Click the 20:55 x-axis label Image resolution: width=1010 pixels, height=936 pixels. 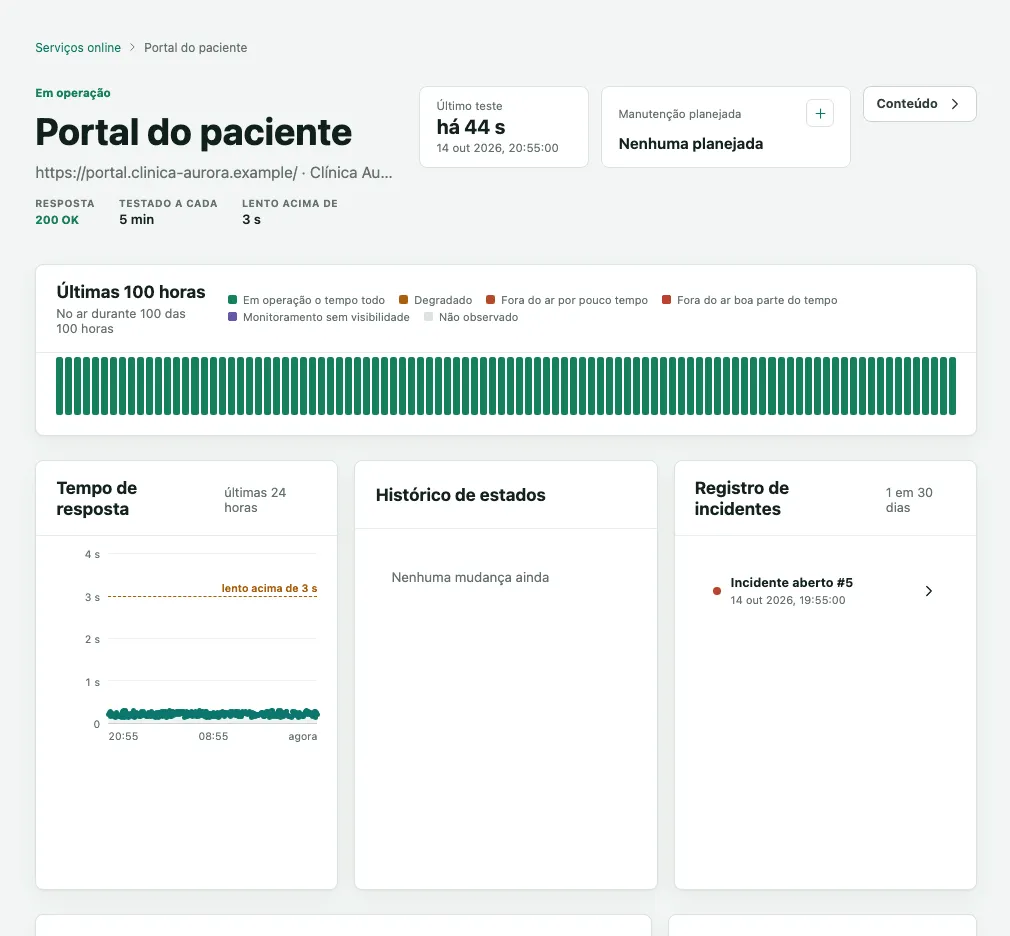pos(123,736)
